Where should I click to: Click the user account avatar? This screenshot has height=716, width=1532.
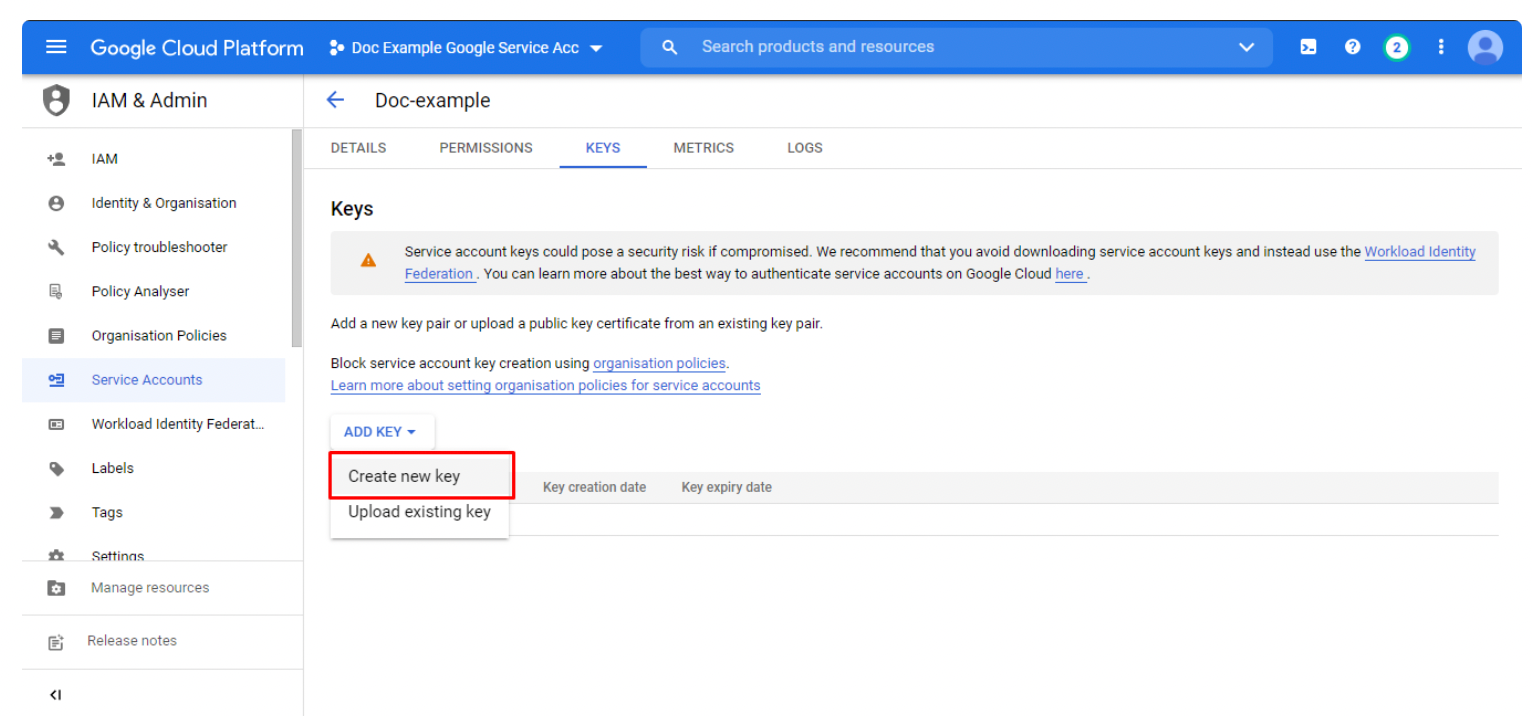point(1485,47)
